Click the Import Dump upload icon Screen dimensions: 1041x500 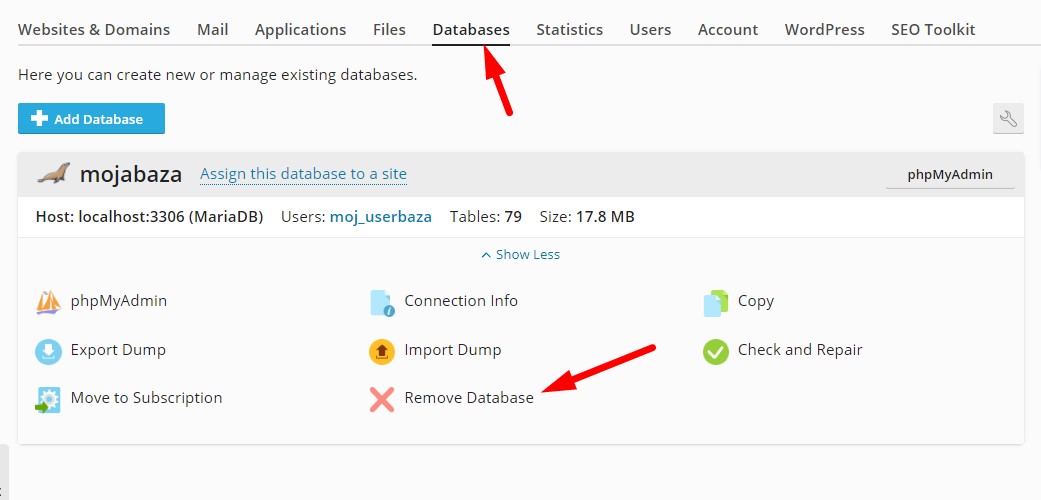[x=382, y=351]
